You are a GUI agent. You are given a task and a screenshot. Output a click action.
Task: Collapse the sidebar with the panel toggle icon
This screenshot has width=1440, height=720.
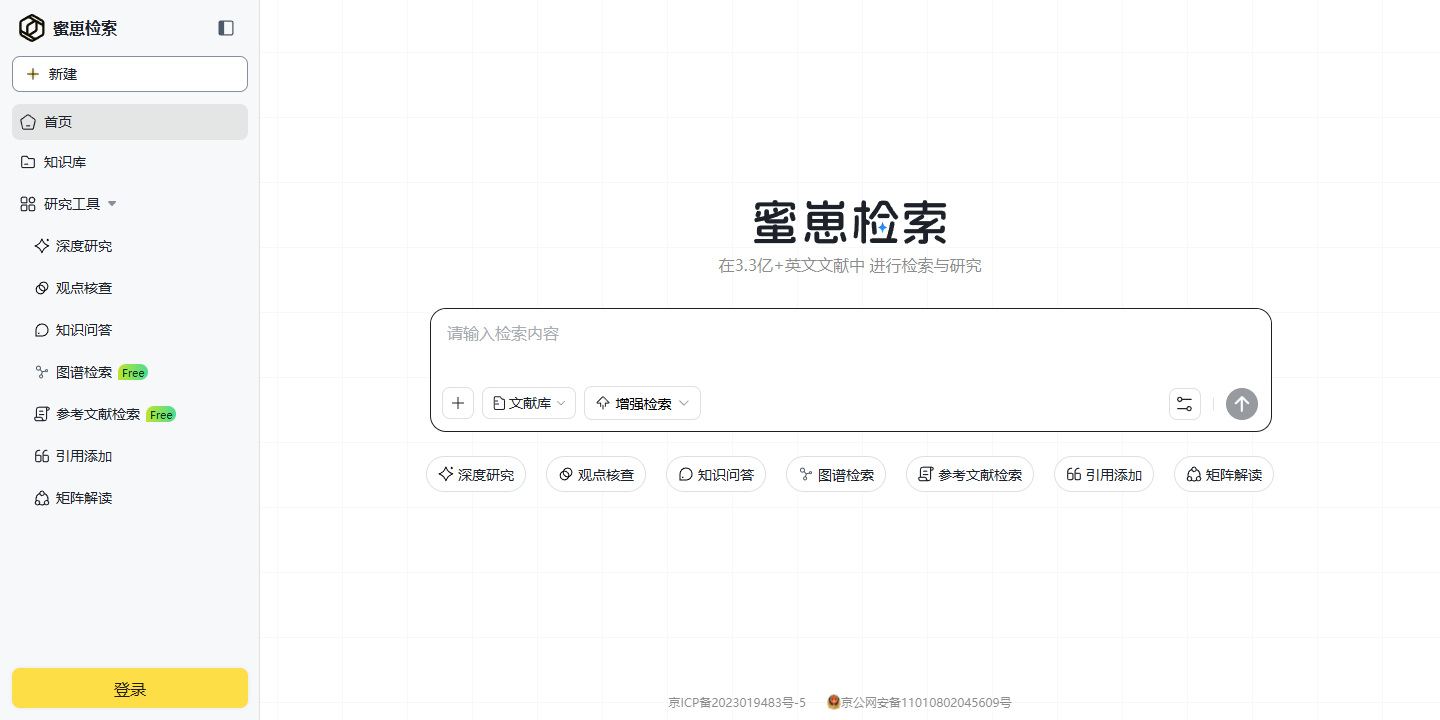point(226,28)
